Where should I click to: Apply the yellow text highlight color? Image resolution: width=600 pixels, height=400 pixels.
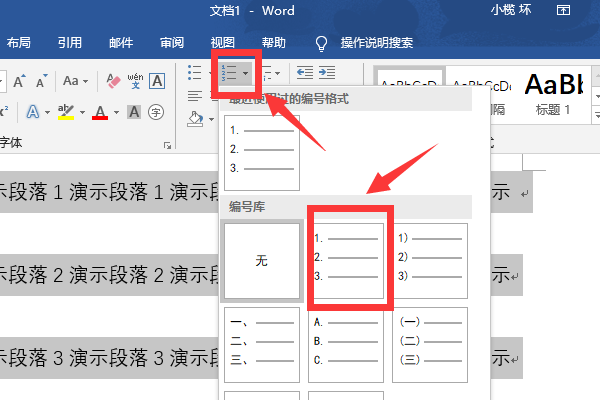tap(66, 112)
